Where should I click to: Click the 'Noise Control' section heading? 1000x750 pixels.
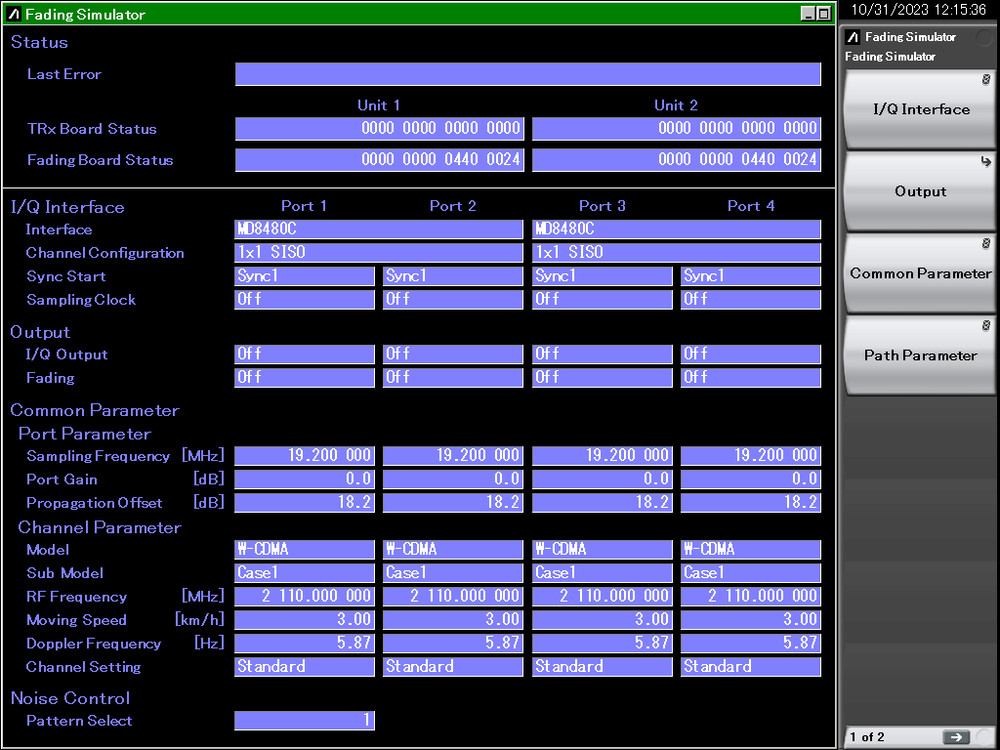pyautogui.click(x=70, y=698)
